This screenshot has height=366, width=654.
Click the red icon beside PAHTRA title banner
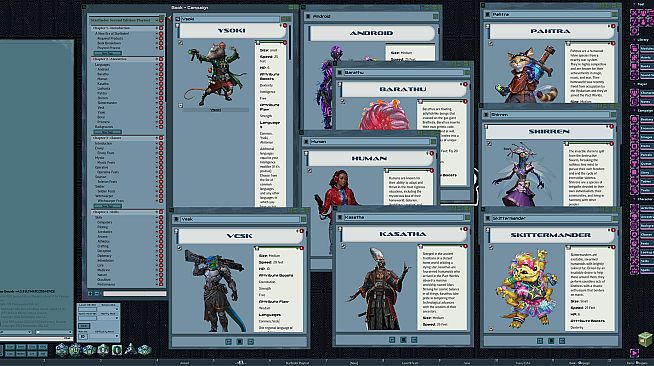pos(613,26)
